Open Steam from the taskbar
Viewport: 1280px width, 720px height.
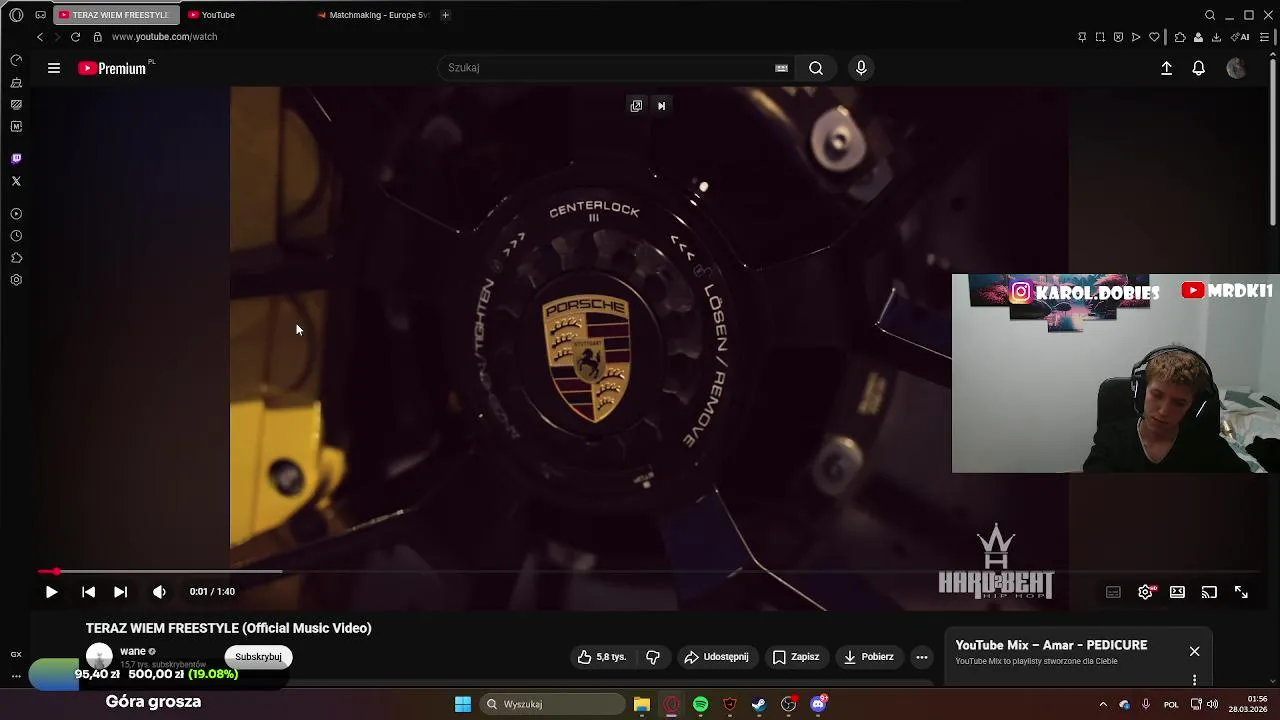click(x=759, y=704)
